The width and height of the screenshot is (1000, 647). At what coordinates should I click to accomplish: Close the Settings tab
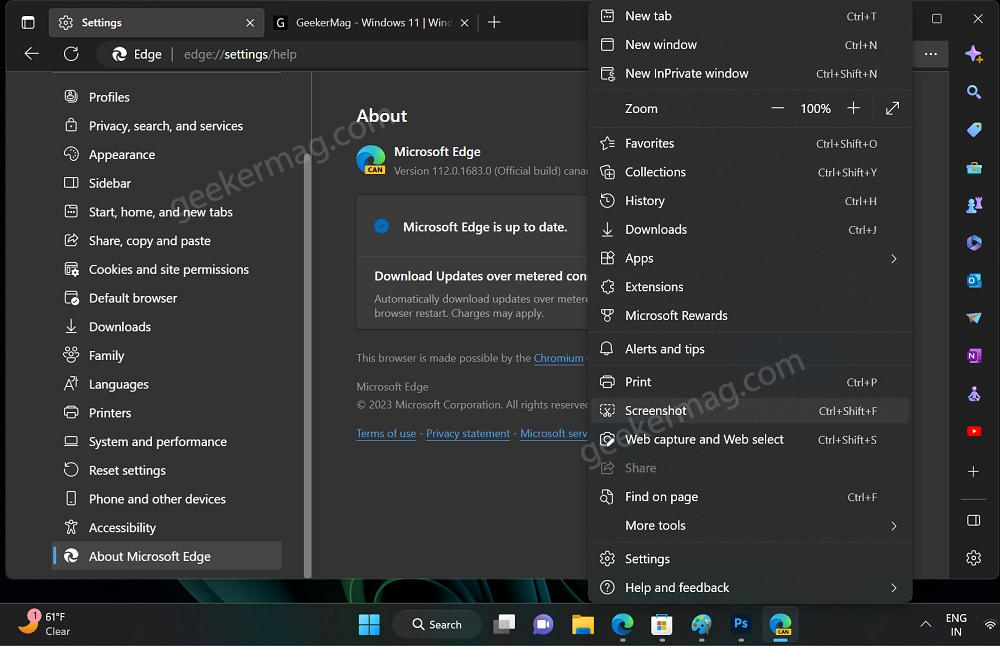point(250,23)
